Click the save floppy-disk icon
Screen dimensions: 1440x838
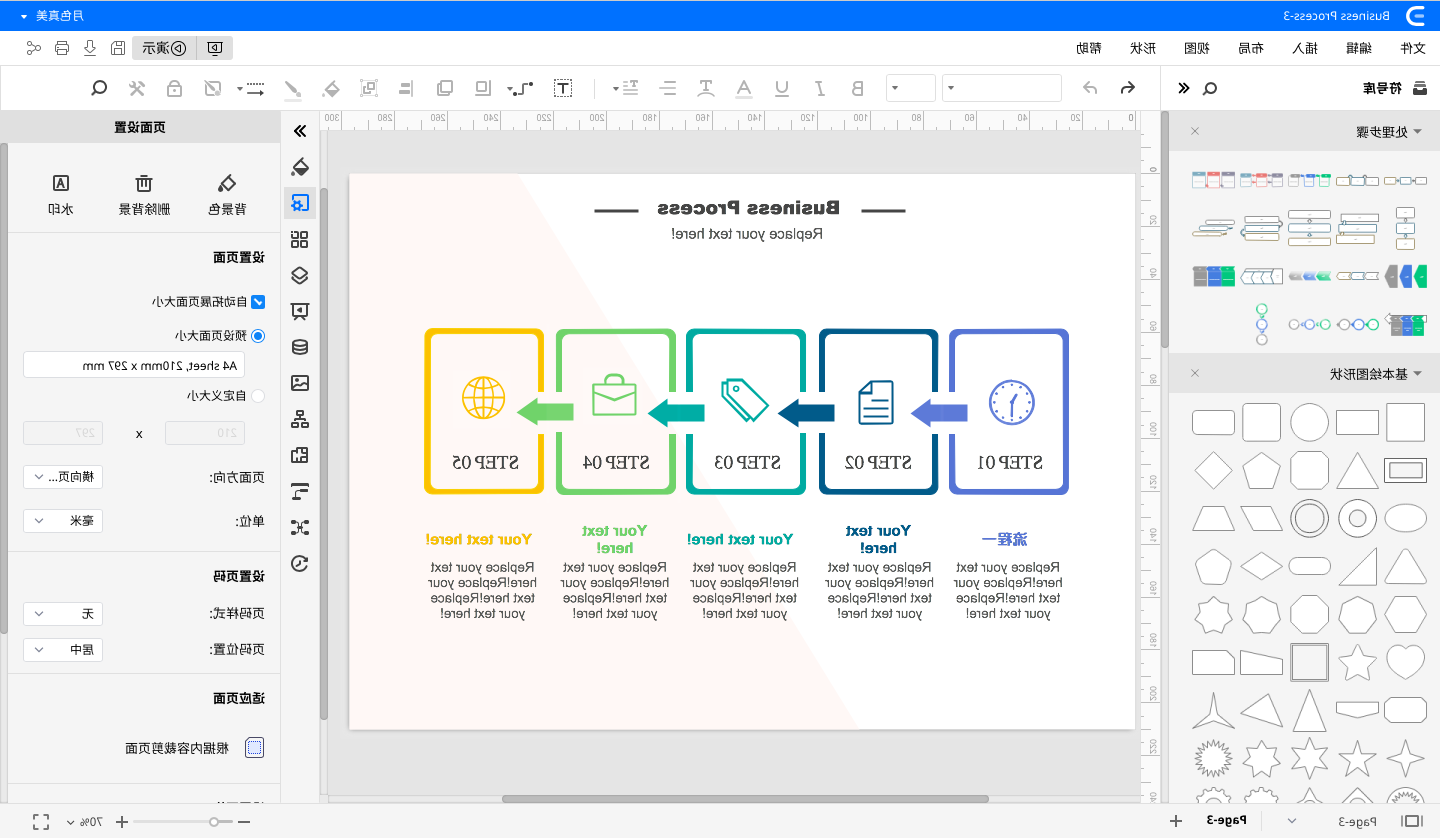(x=118, y=48)
